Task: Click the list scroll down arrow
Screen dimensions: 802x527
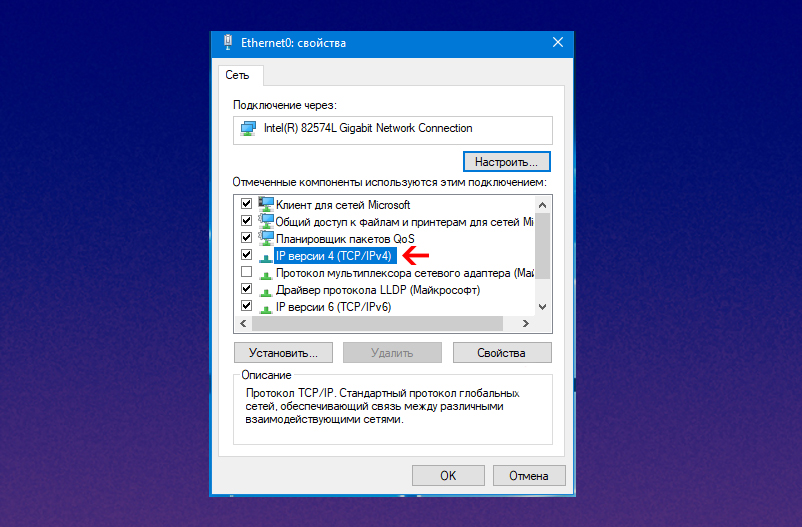Action: click(x=543, y=307)
